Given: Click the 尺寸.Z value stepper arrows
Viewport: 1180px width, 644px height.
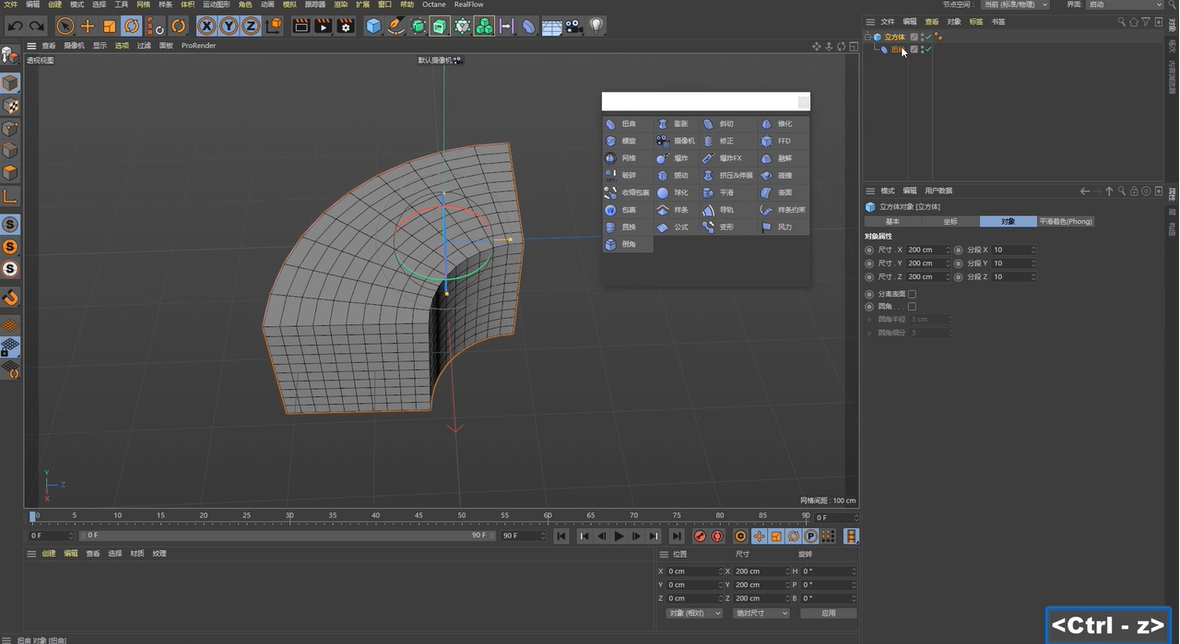Looking at the screenshot, I should (947, 277).
